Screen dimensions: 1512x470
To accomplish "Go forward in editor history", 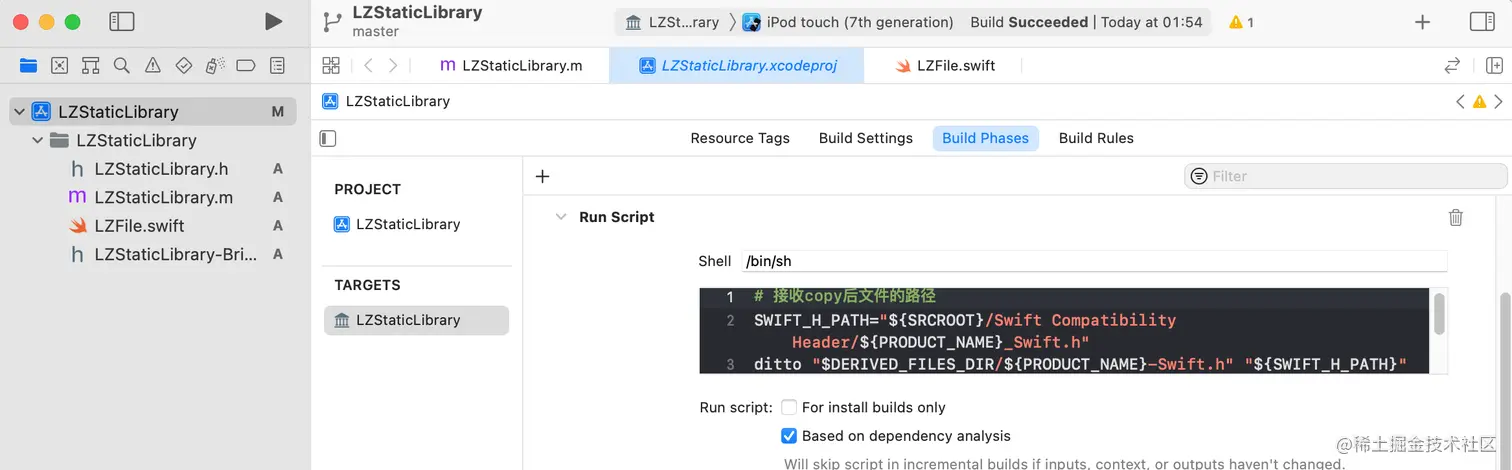I will (393, 66).
